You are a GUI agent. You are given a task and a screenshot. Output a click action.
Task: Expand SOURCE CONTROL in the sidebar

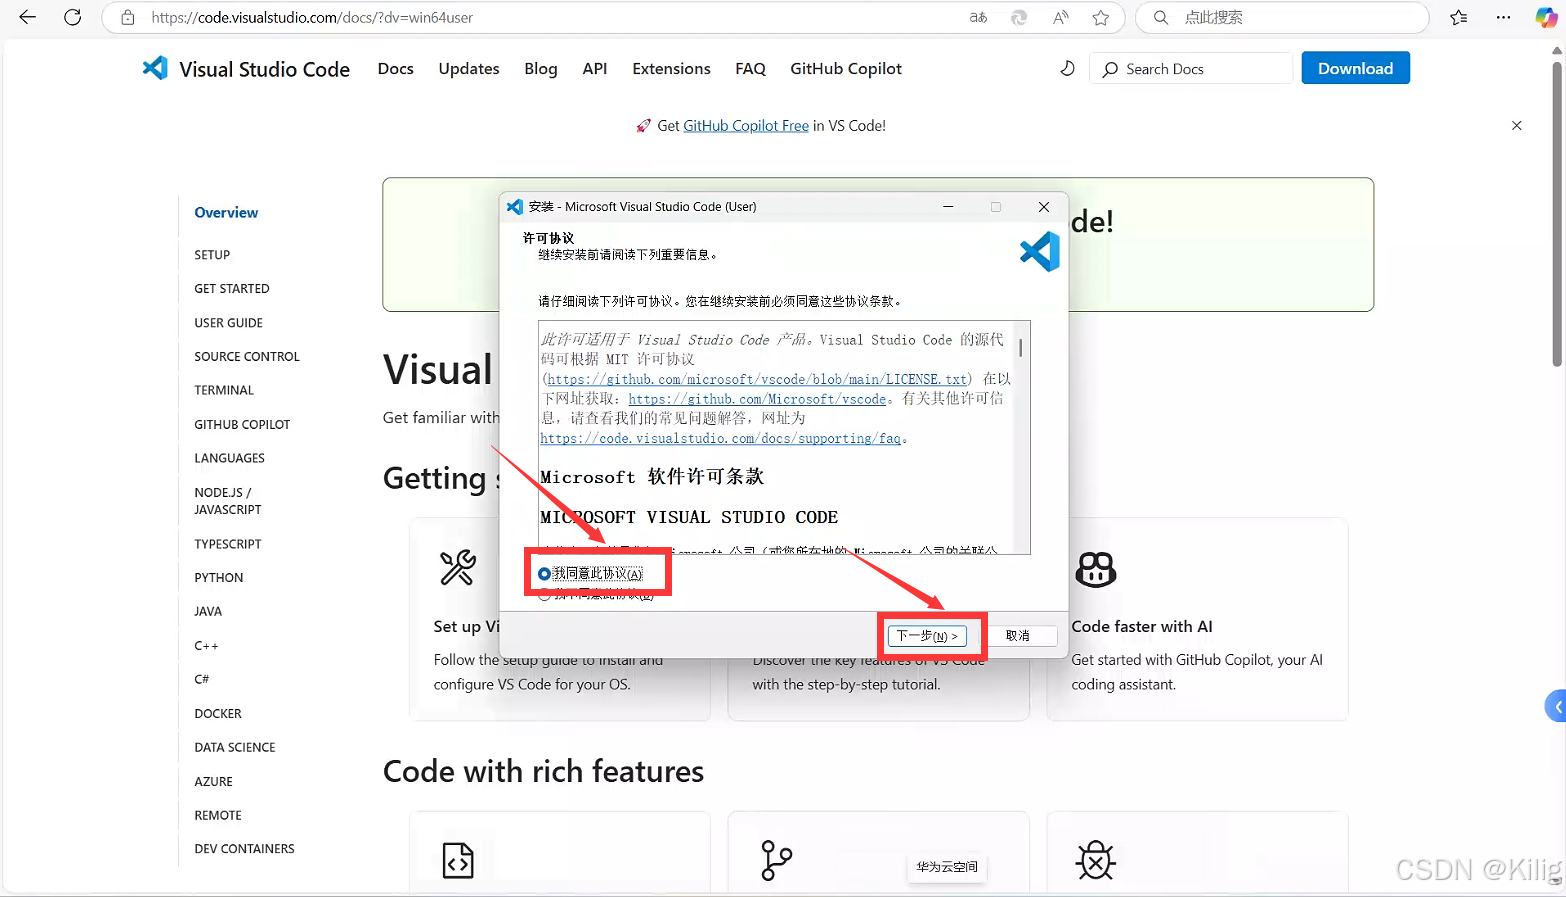coord(247,356)
